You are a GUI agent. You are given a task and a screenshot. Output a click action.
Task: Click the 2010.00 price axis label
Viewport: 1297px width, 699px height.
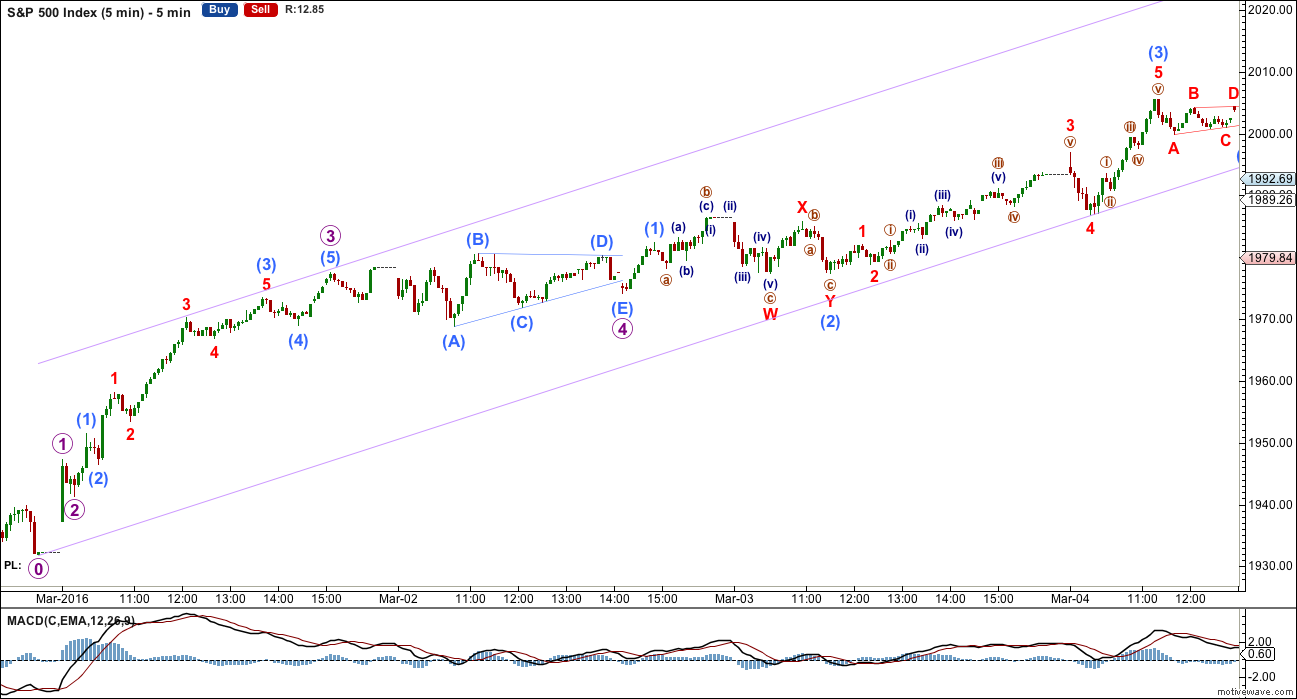[x=1271, y=72]
